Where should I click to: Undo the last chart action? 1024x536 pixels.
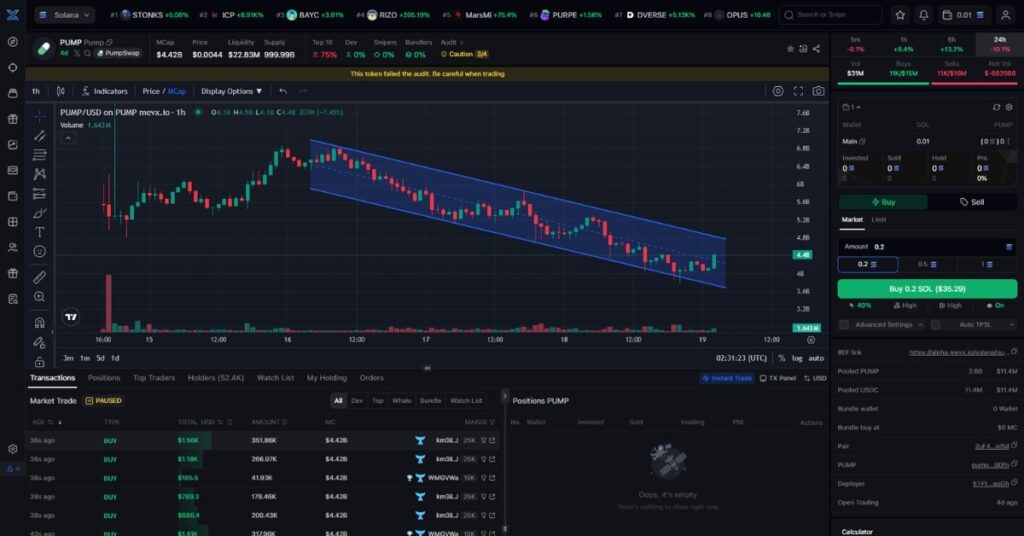coord(283,91)
